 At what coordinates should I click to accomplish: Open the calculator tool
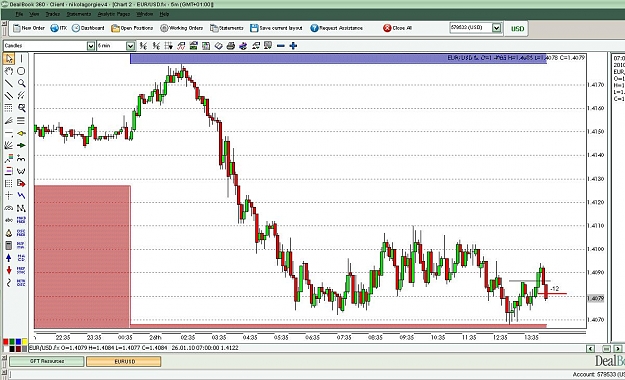pos(9,245)
